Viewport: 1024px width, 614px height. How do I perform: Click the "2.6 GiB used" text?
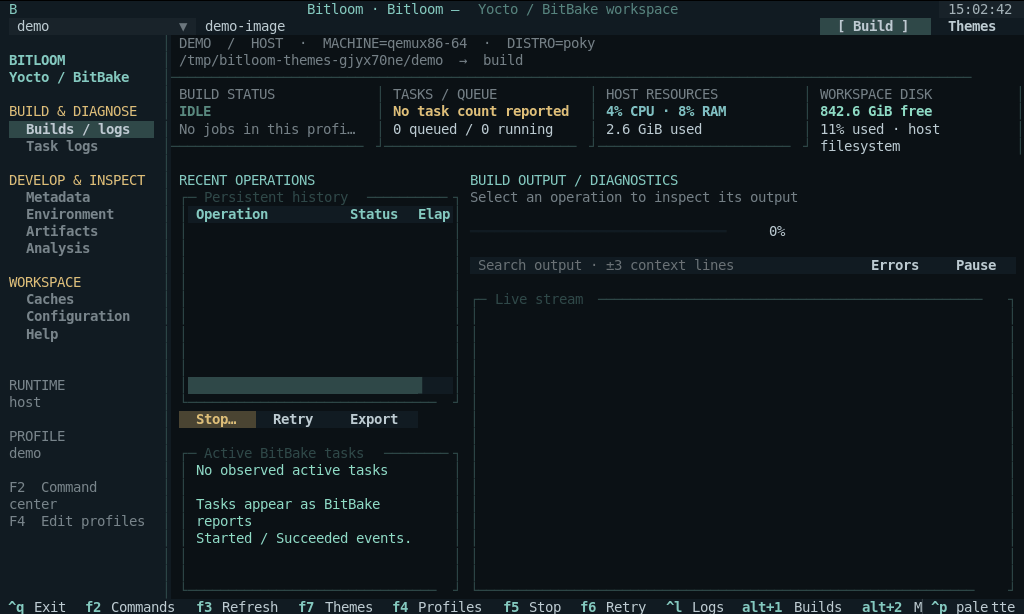tap(654, 129)
